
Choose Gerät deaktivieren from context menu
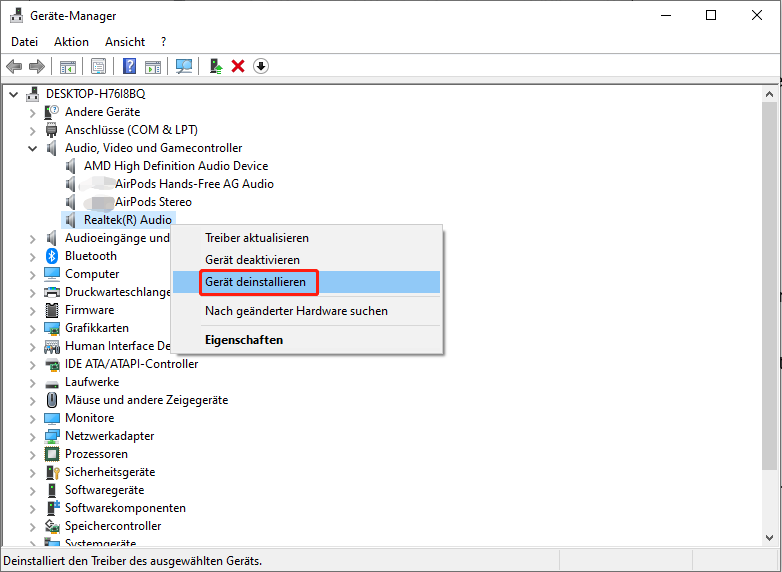click(x=306, y=260)
